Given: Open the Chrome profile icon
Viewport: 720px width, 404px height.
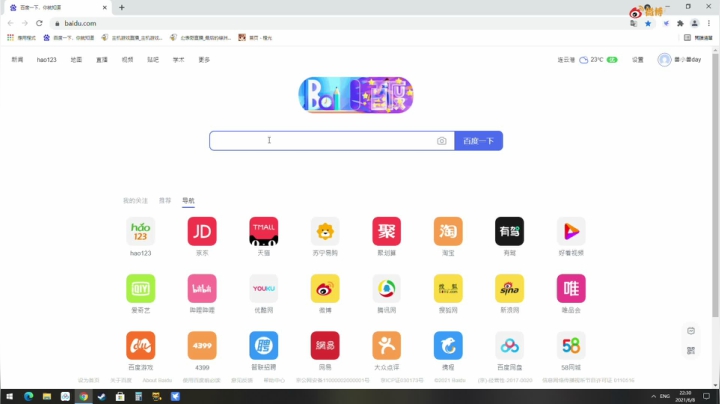Looking at the screenshot, I should pos(695,23).
